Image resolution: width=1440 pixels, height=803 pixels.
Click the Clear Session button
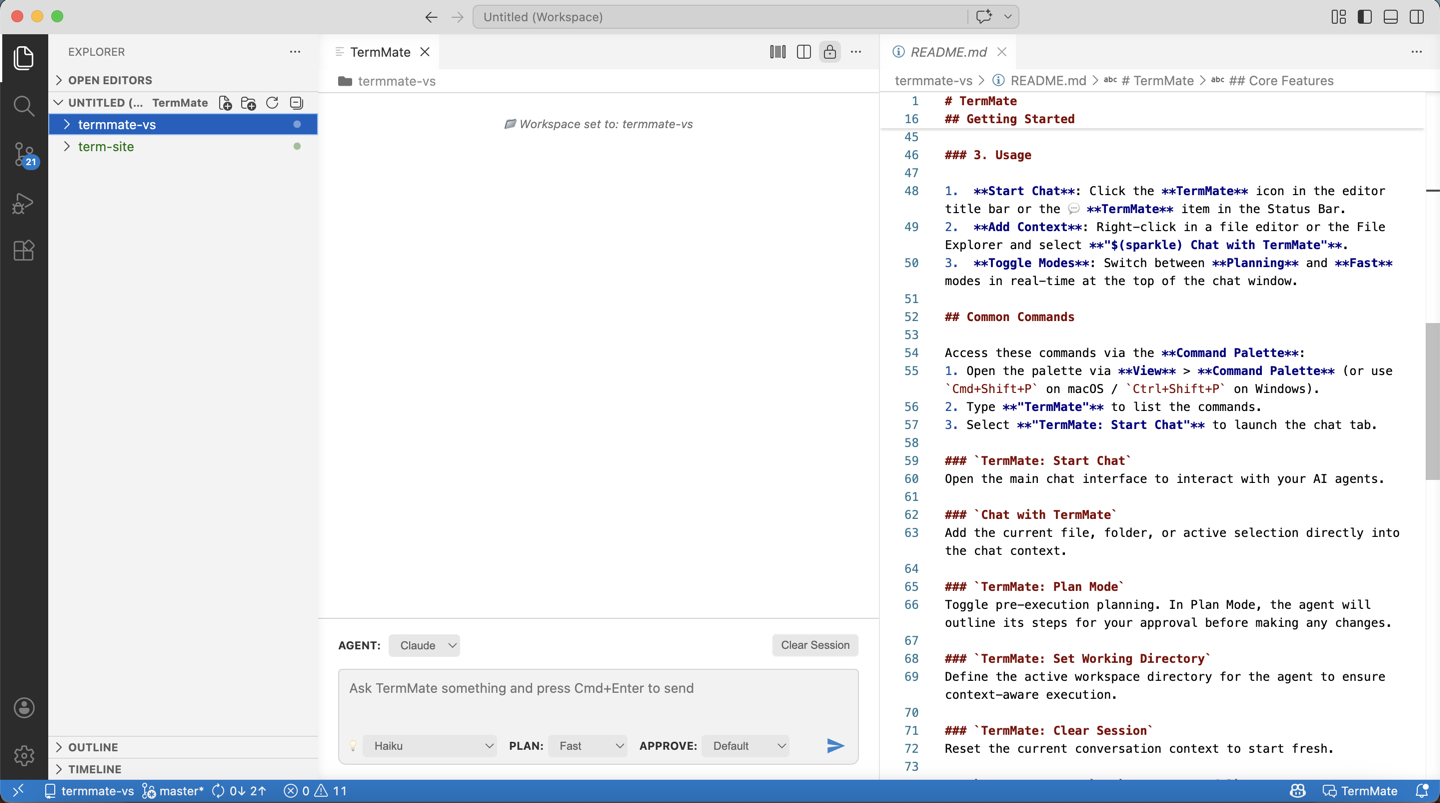coord(815,646)
